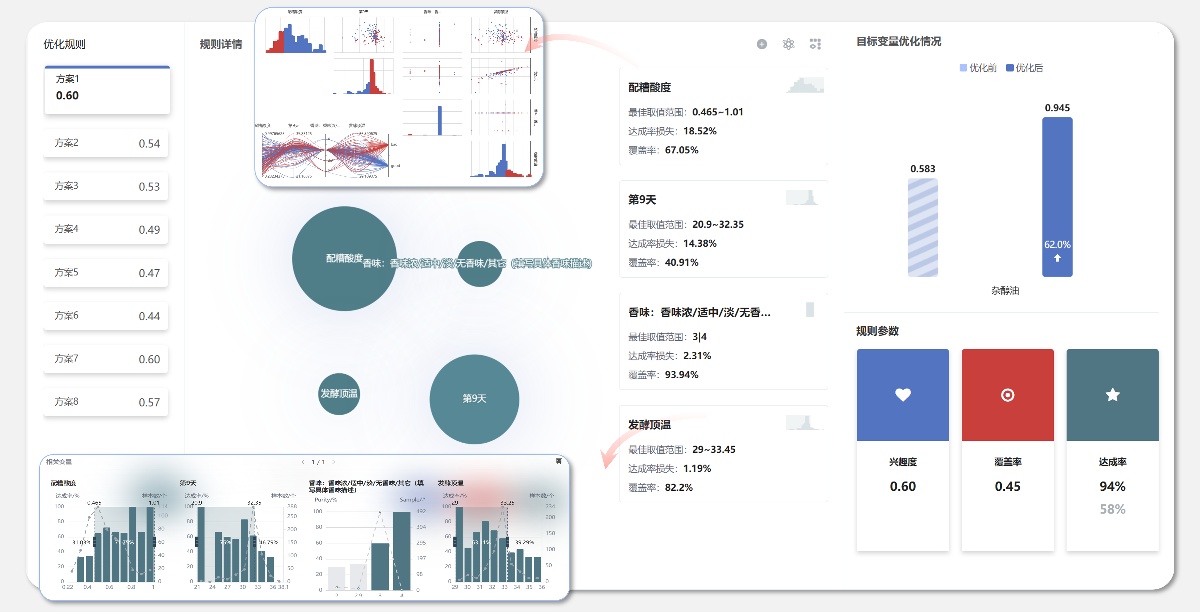The image size is (1200, 612).
Task: Select 方案8 at the bottom of the plan list
Action: (x=104, y=401)
